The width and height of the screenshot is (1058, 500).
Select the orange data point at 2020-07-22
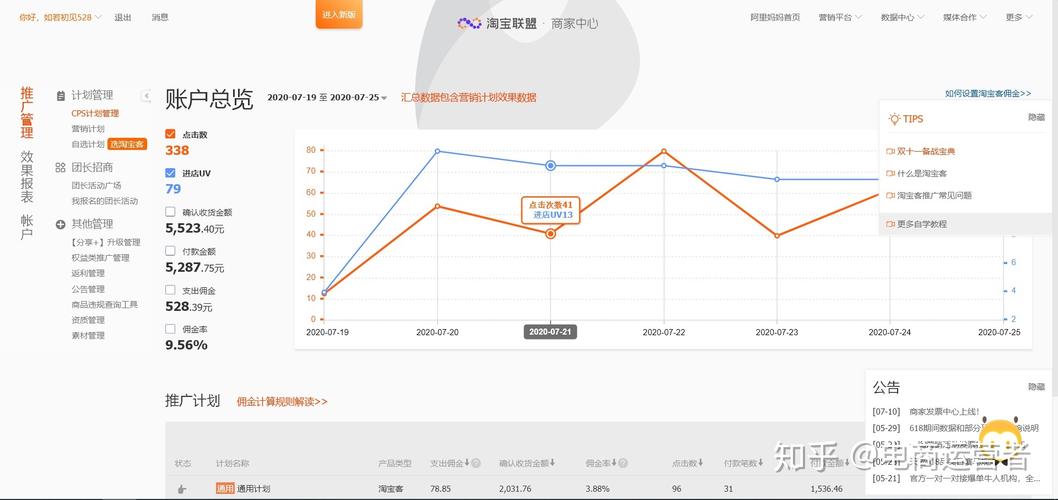[x=664, y=151]
